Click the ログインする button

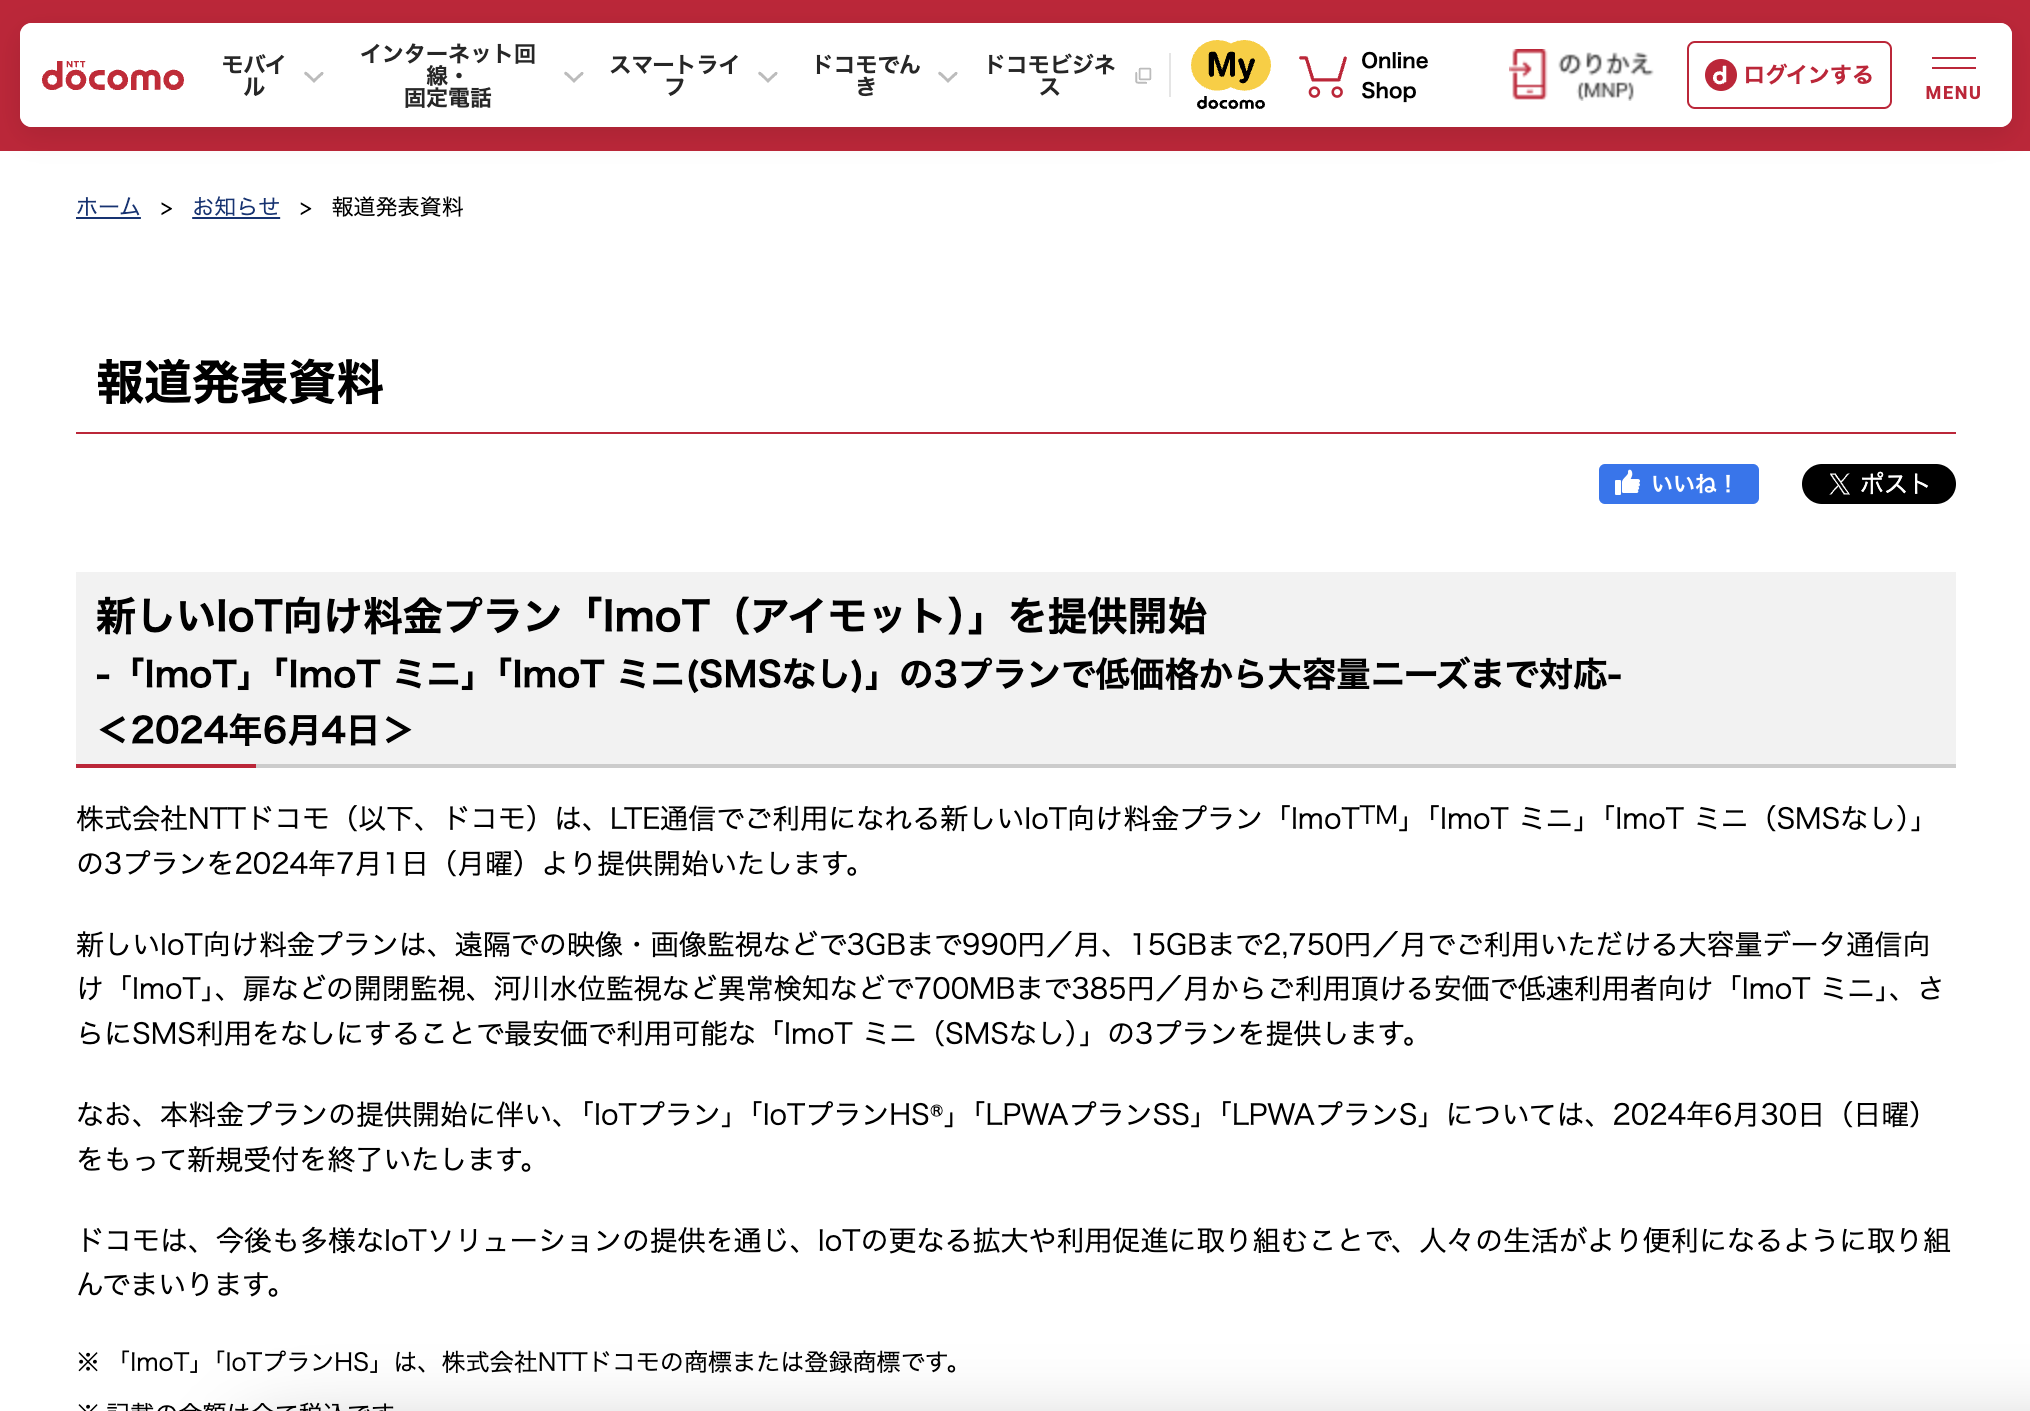click(x=1789, y=74)
